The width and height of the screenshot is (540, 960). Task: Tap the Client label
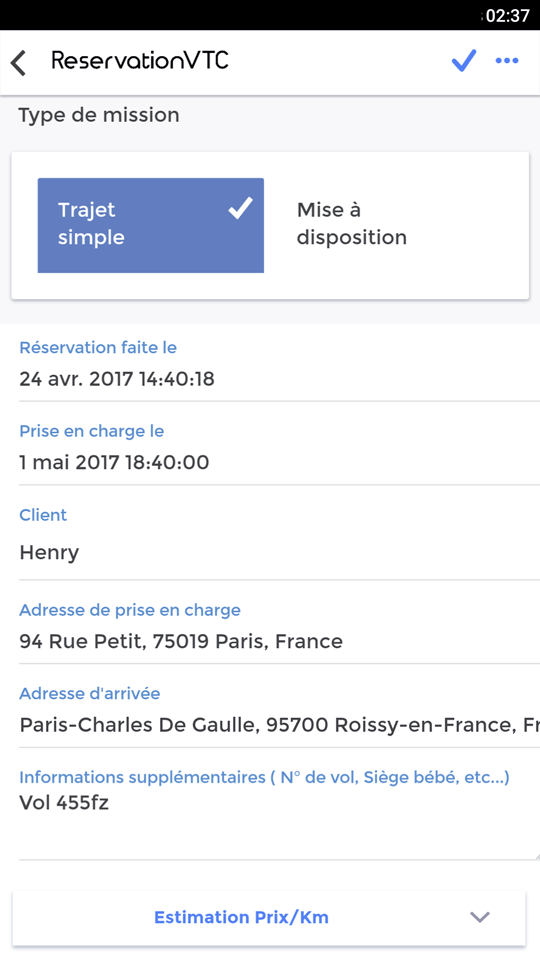(x=43, y=515)
